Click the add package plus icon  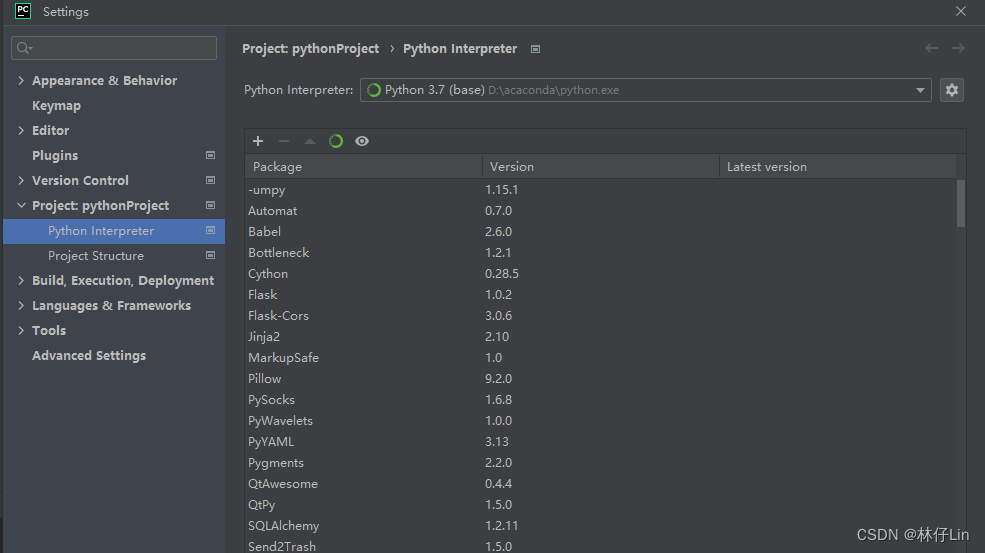point(258,141)
